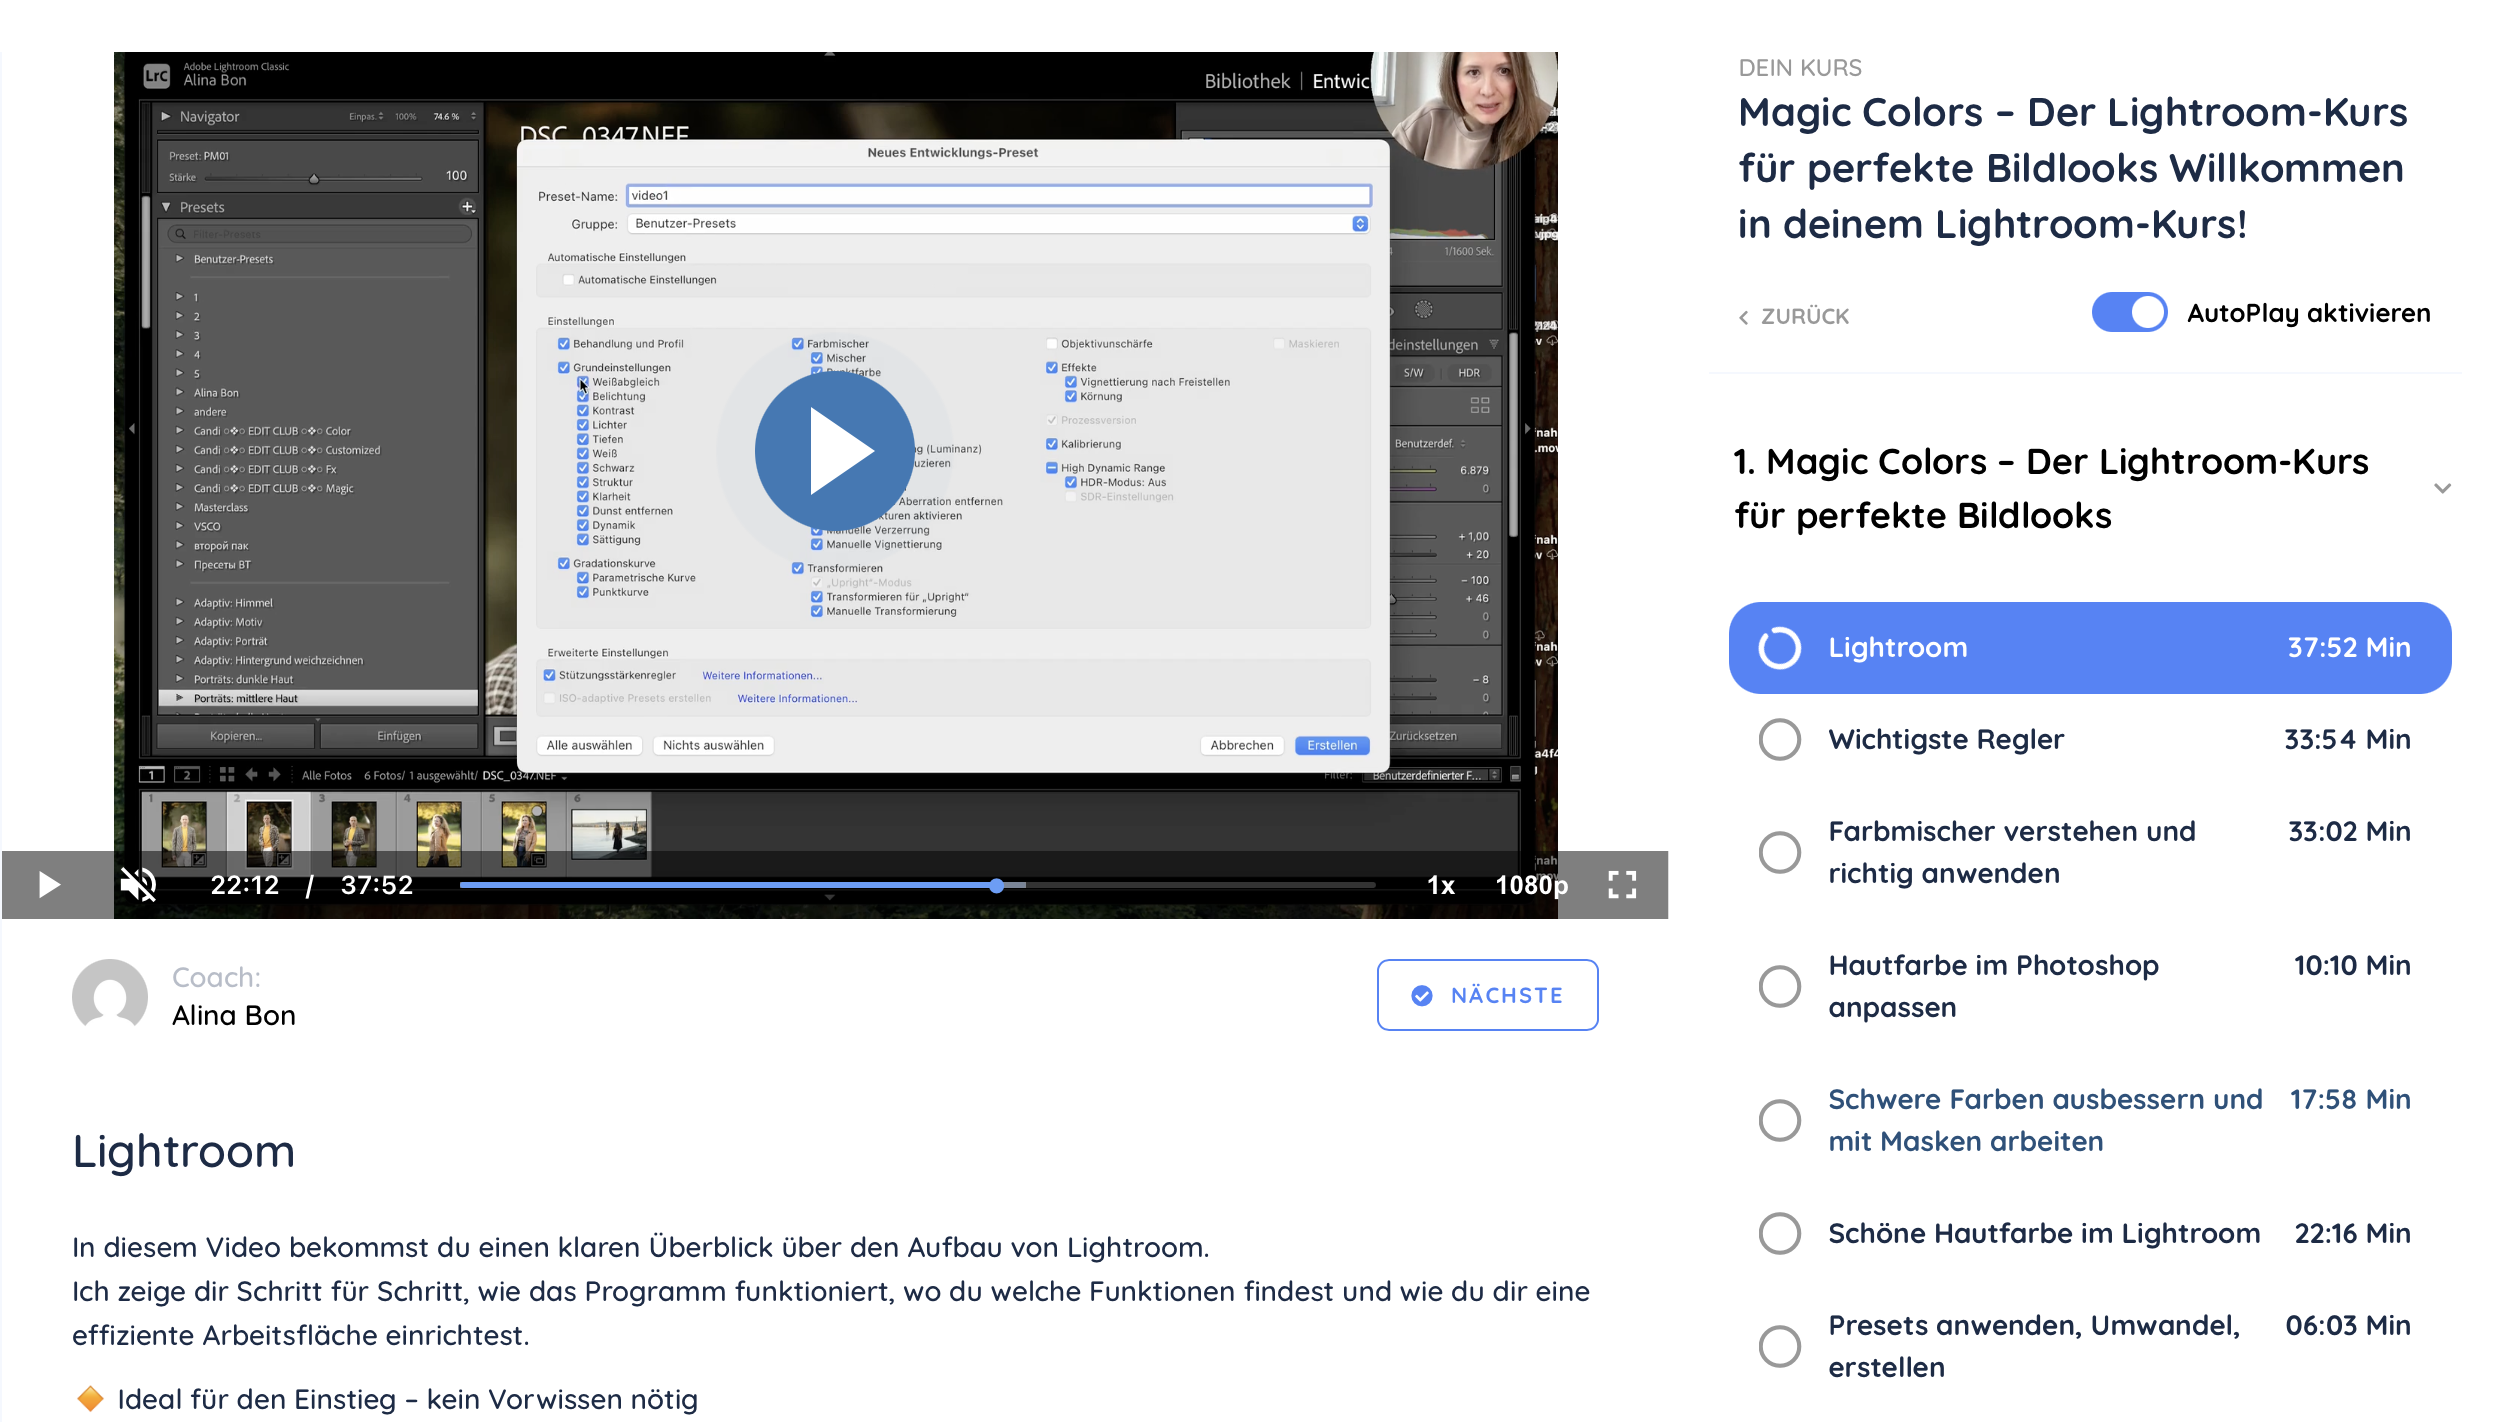Screen dimensions: 2500x1422
Task: Toggle the AutoPlay aktivieren switch
Action: pyautogui.click(x=2129, y=313)
